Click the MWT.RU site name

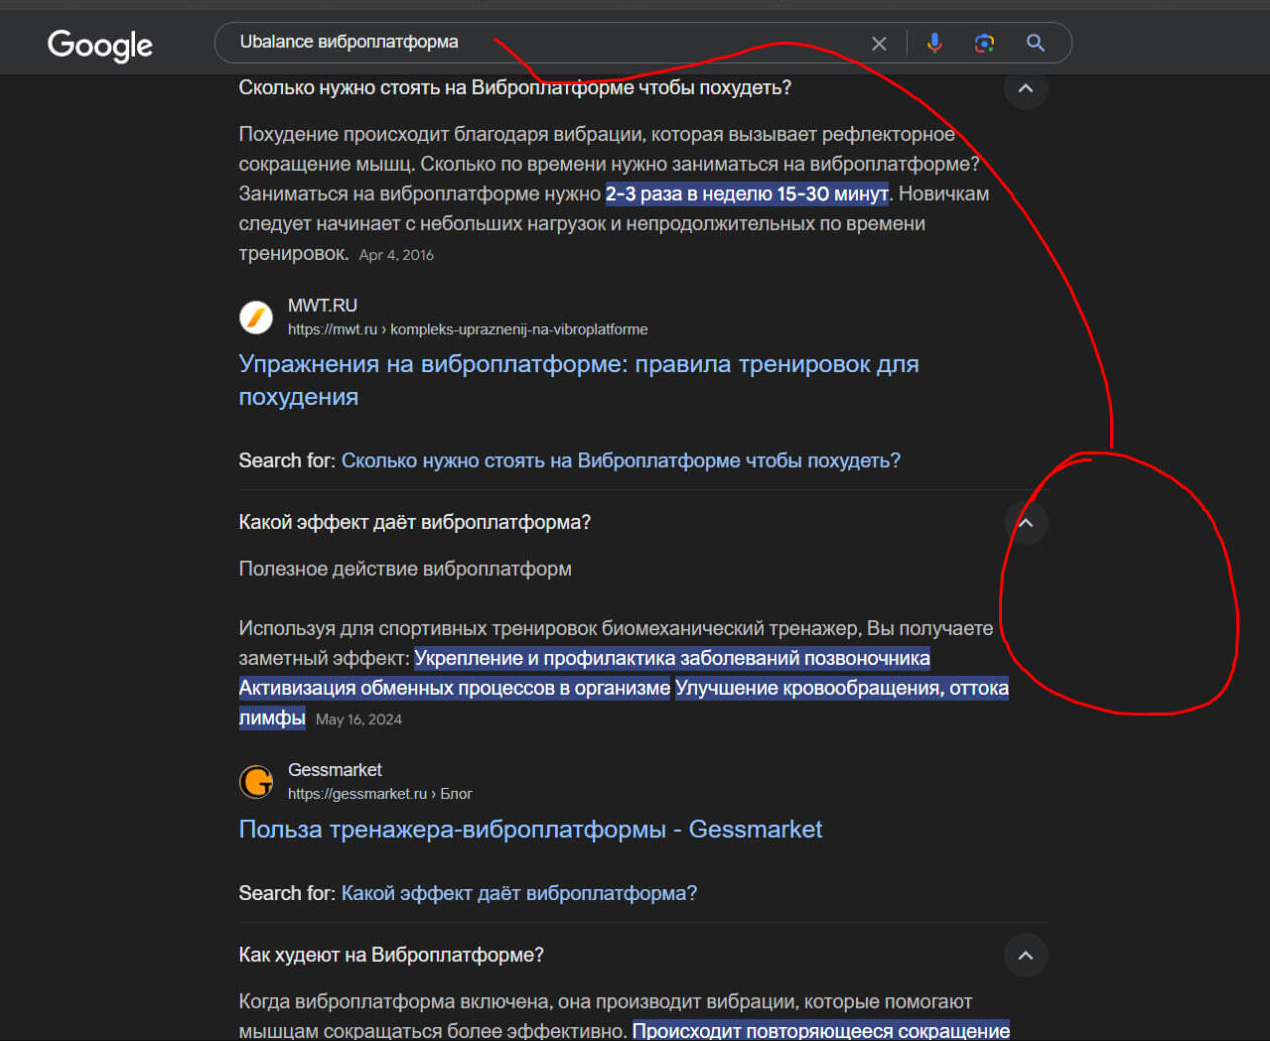tap(322, 306)
